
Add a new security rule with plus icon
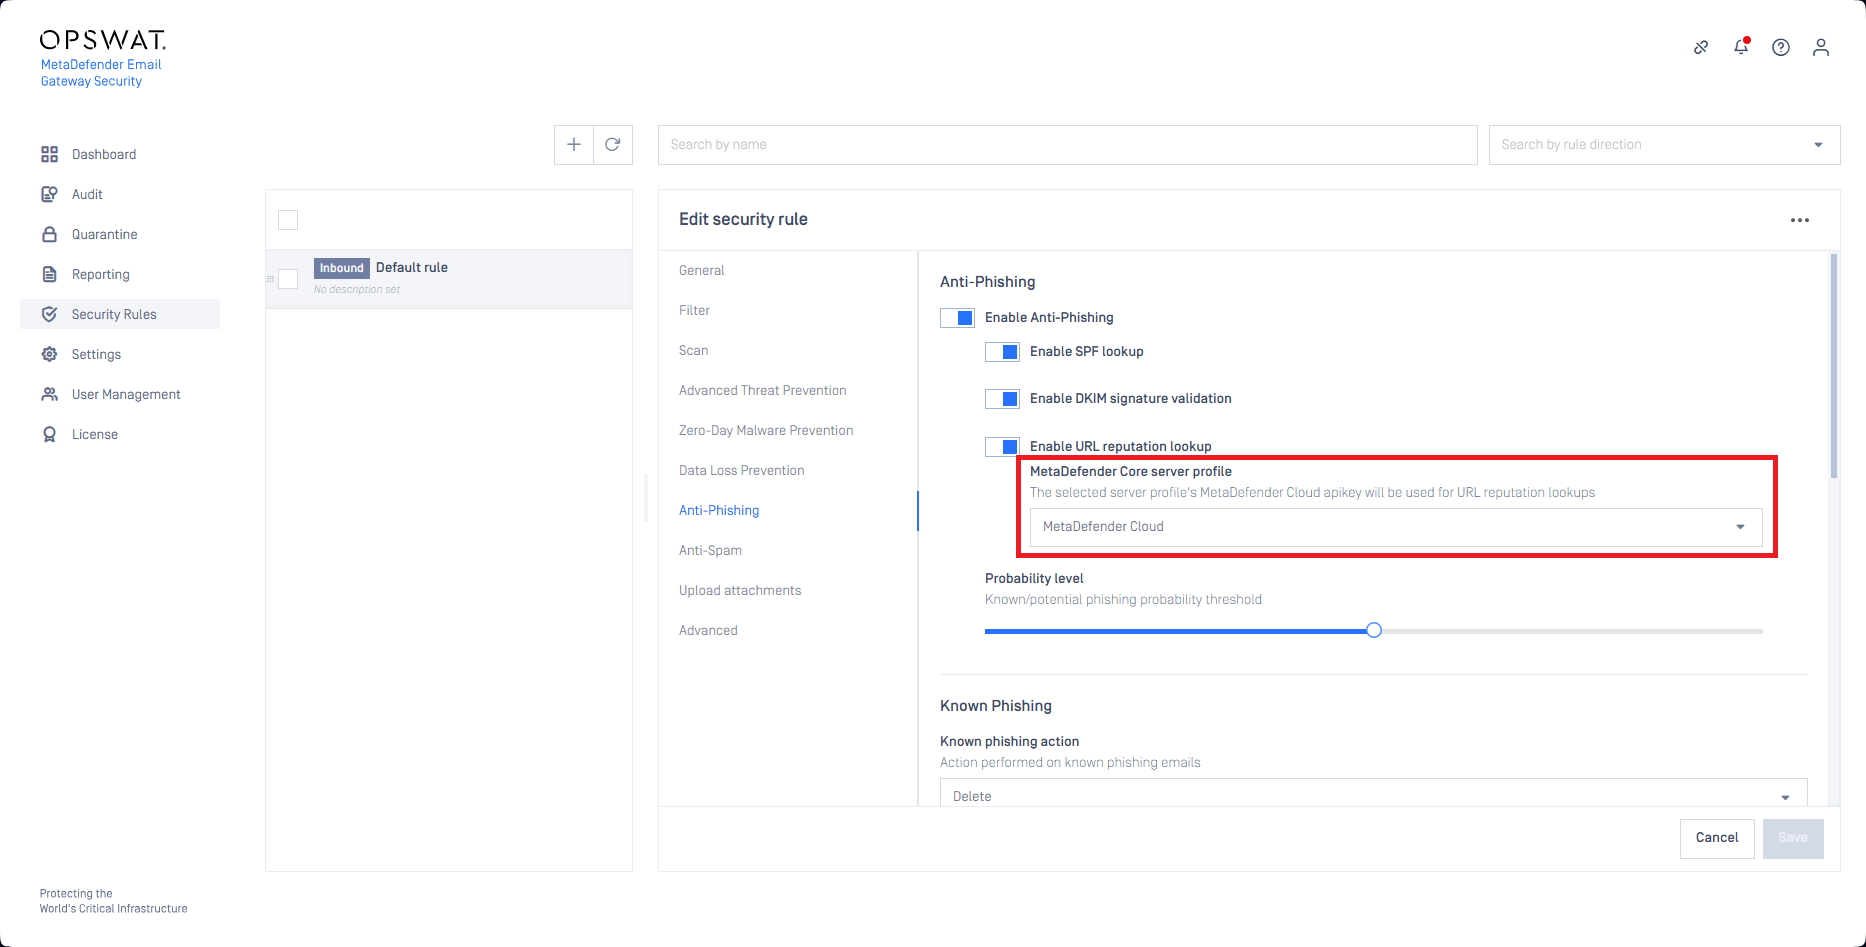(574, 144)
